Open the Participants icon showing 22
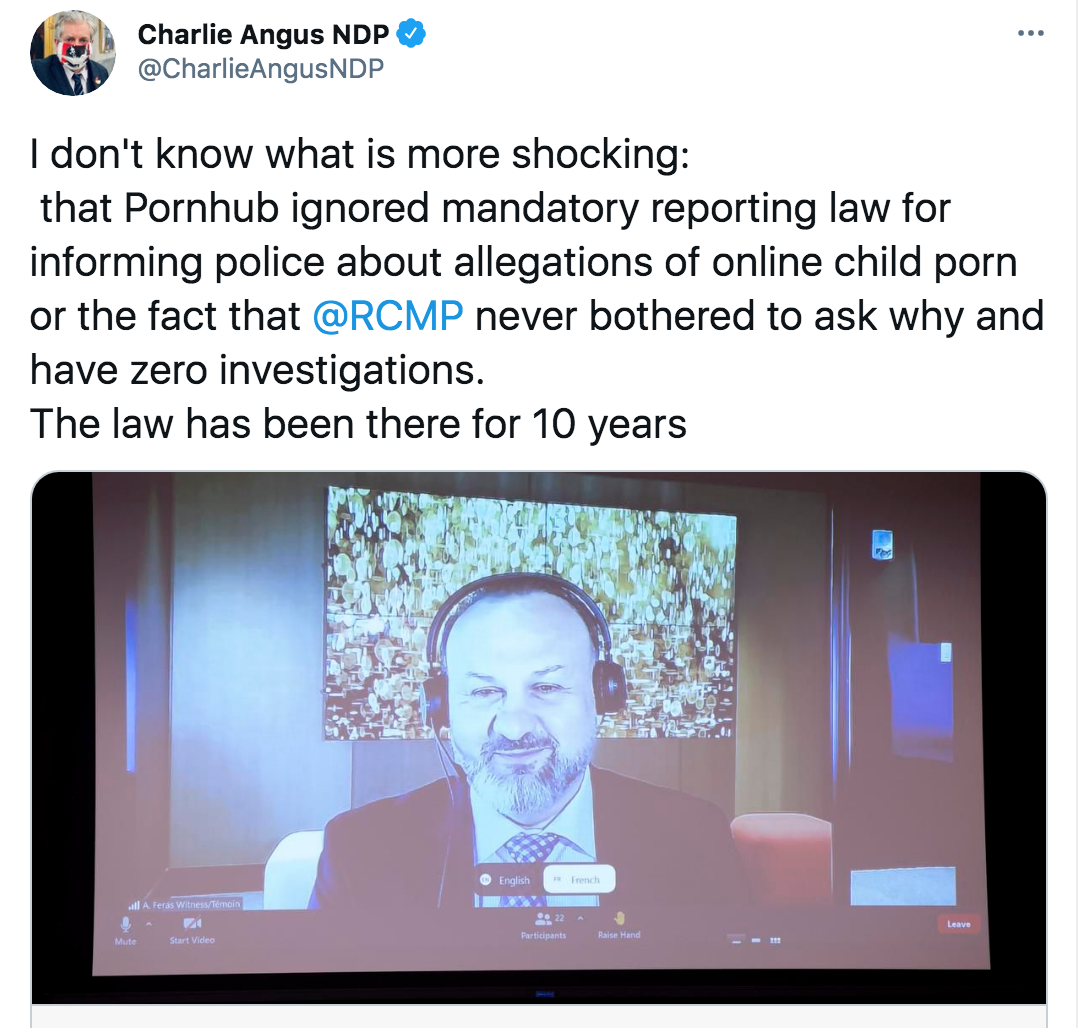 point(543,918)
